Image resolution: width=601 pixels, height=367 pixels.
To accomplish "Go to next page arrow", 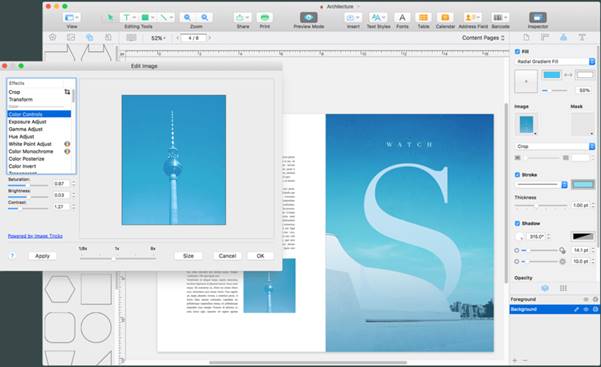I will coord(210,38).
